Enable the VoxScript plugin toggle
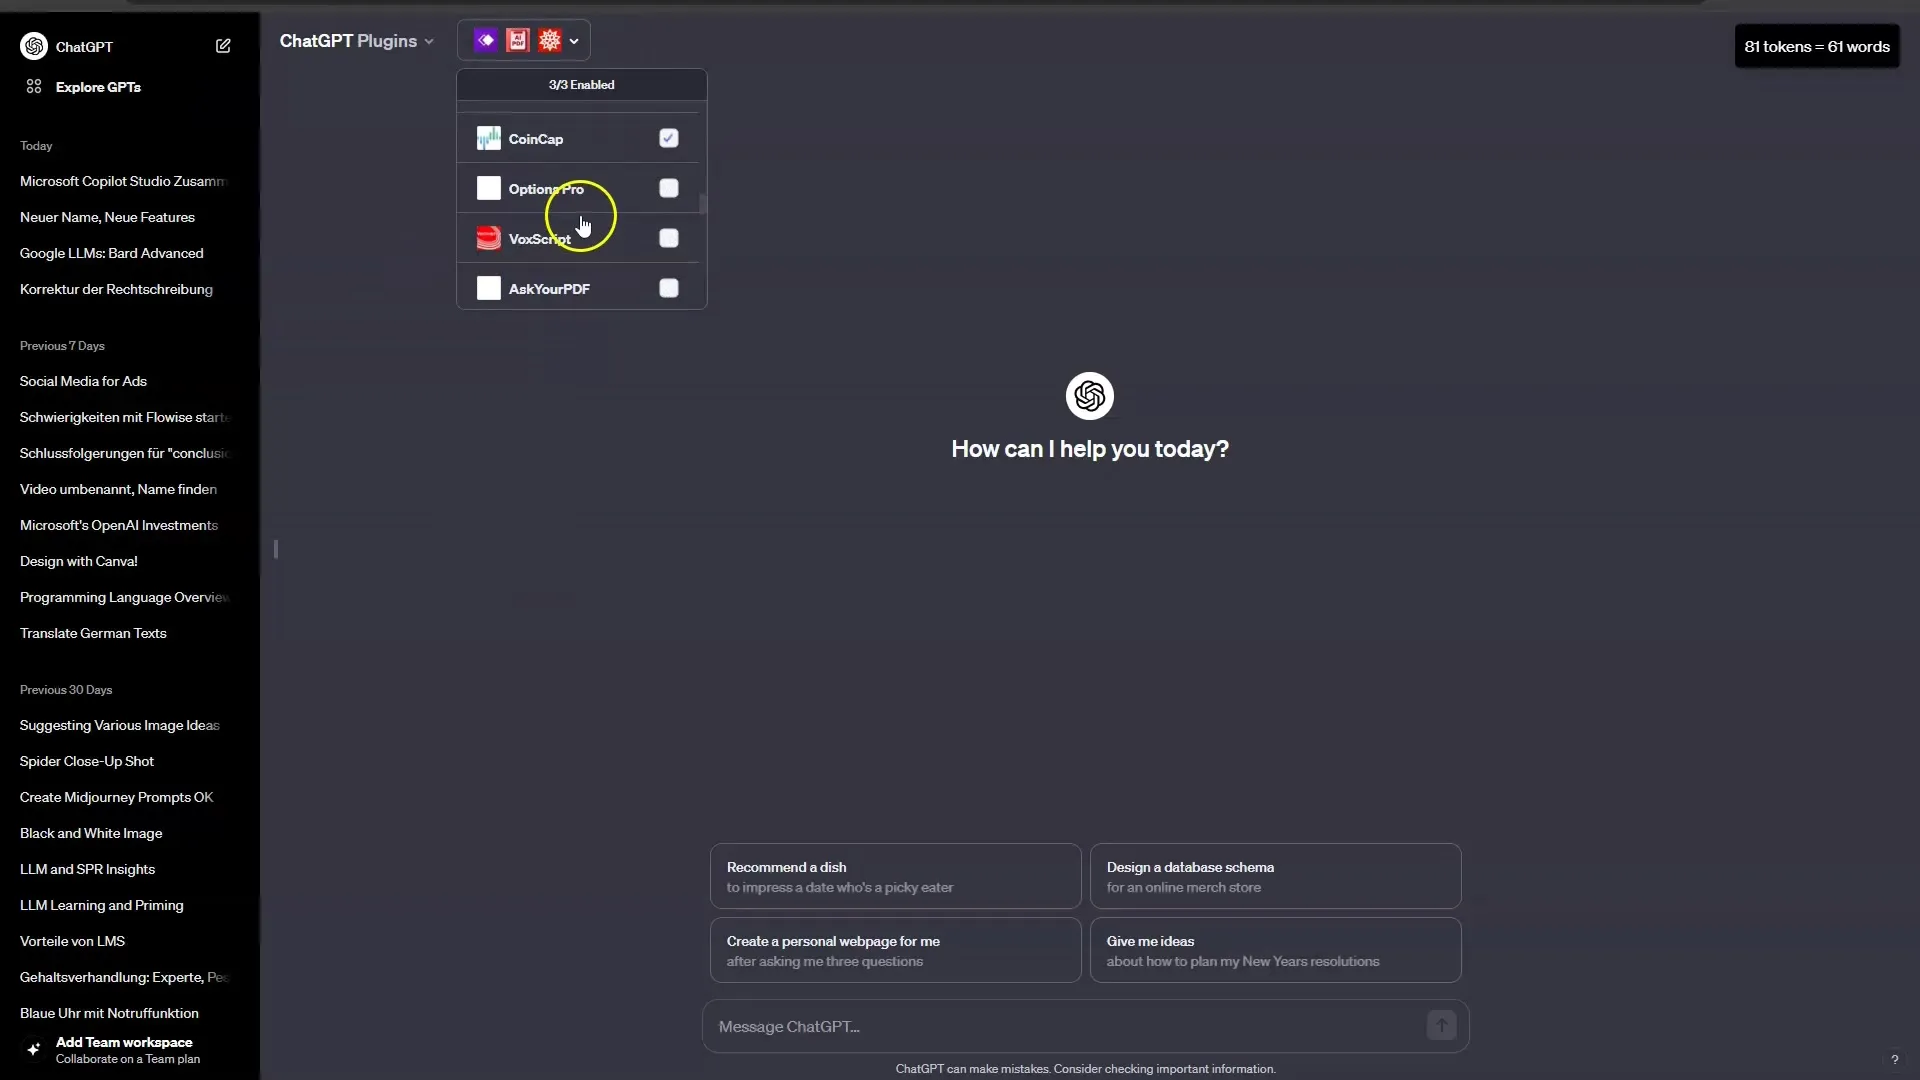 click(x=669, y=239)
